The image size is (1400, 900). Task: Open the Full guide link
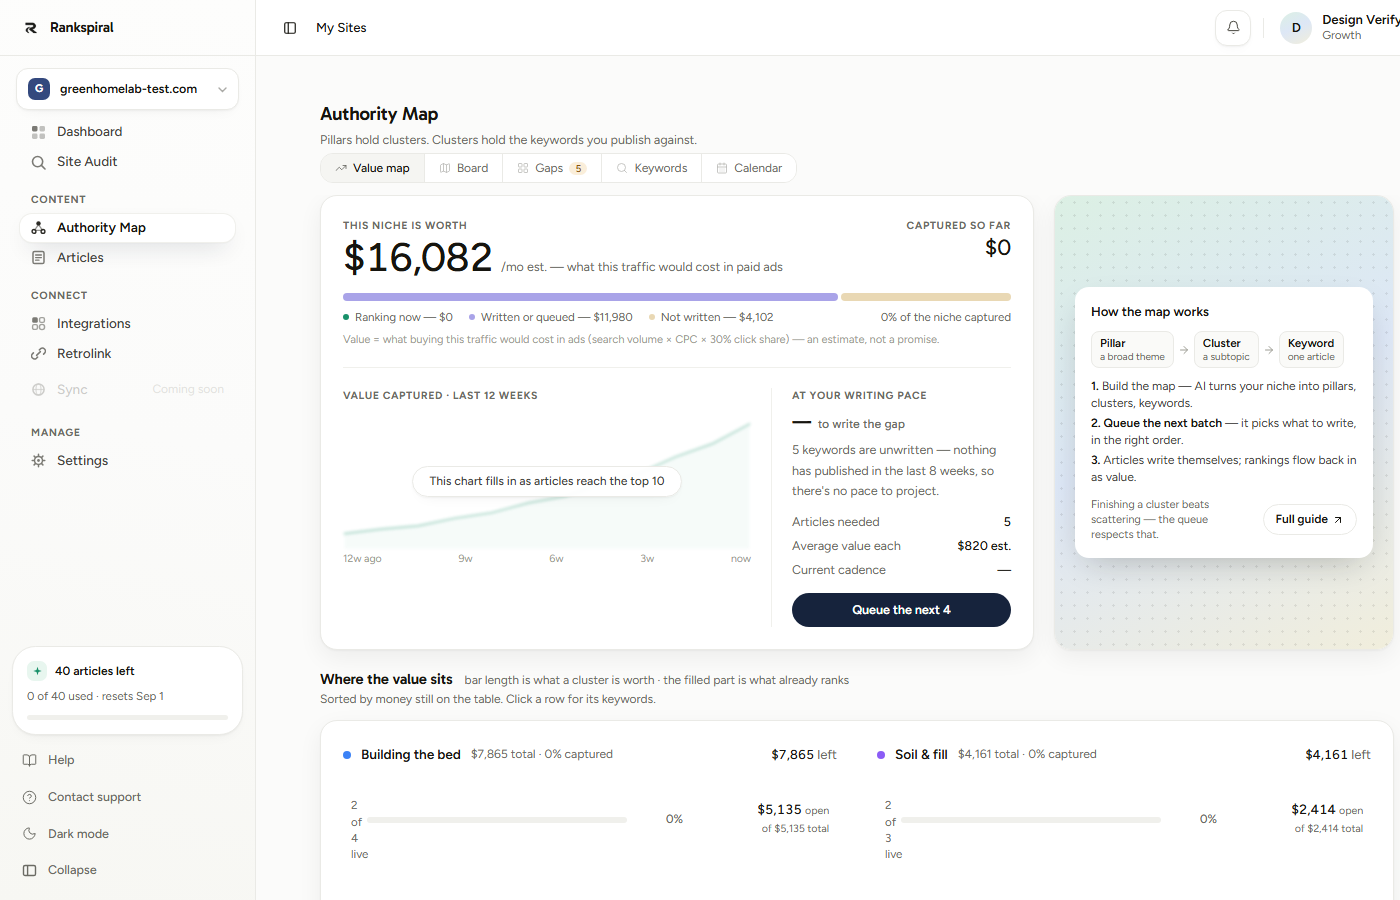coord(1310,520)
